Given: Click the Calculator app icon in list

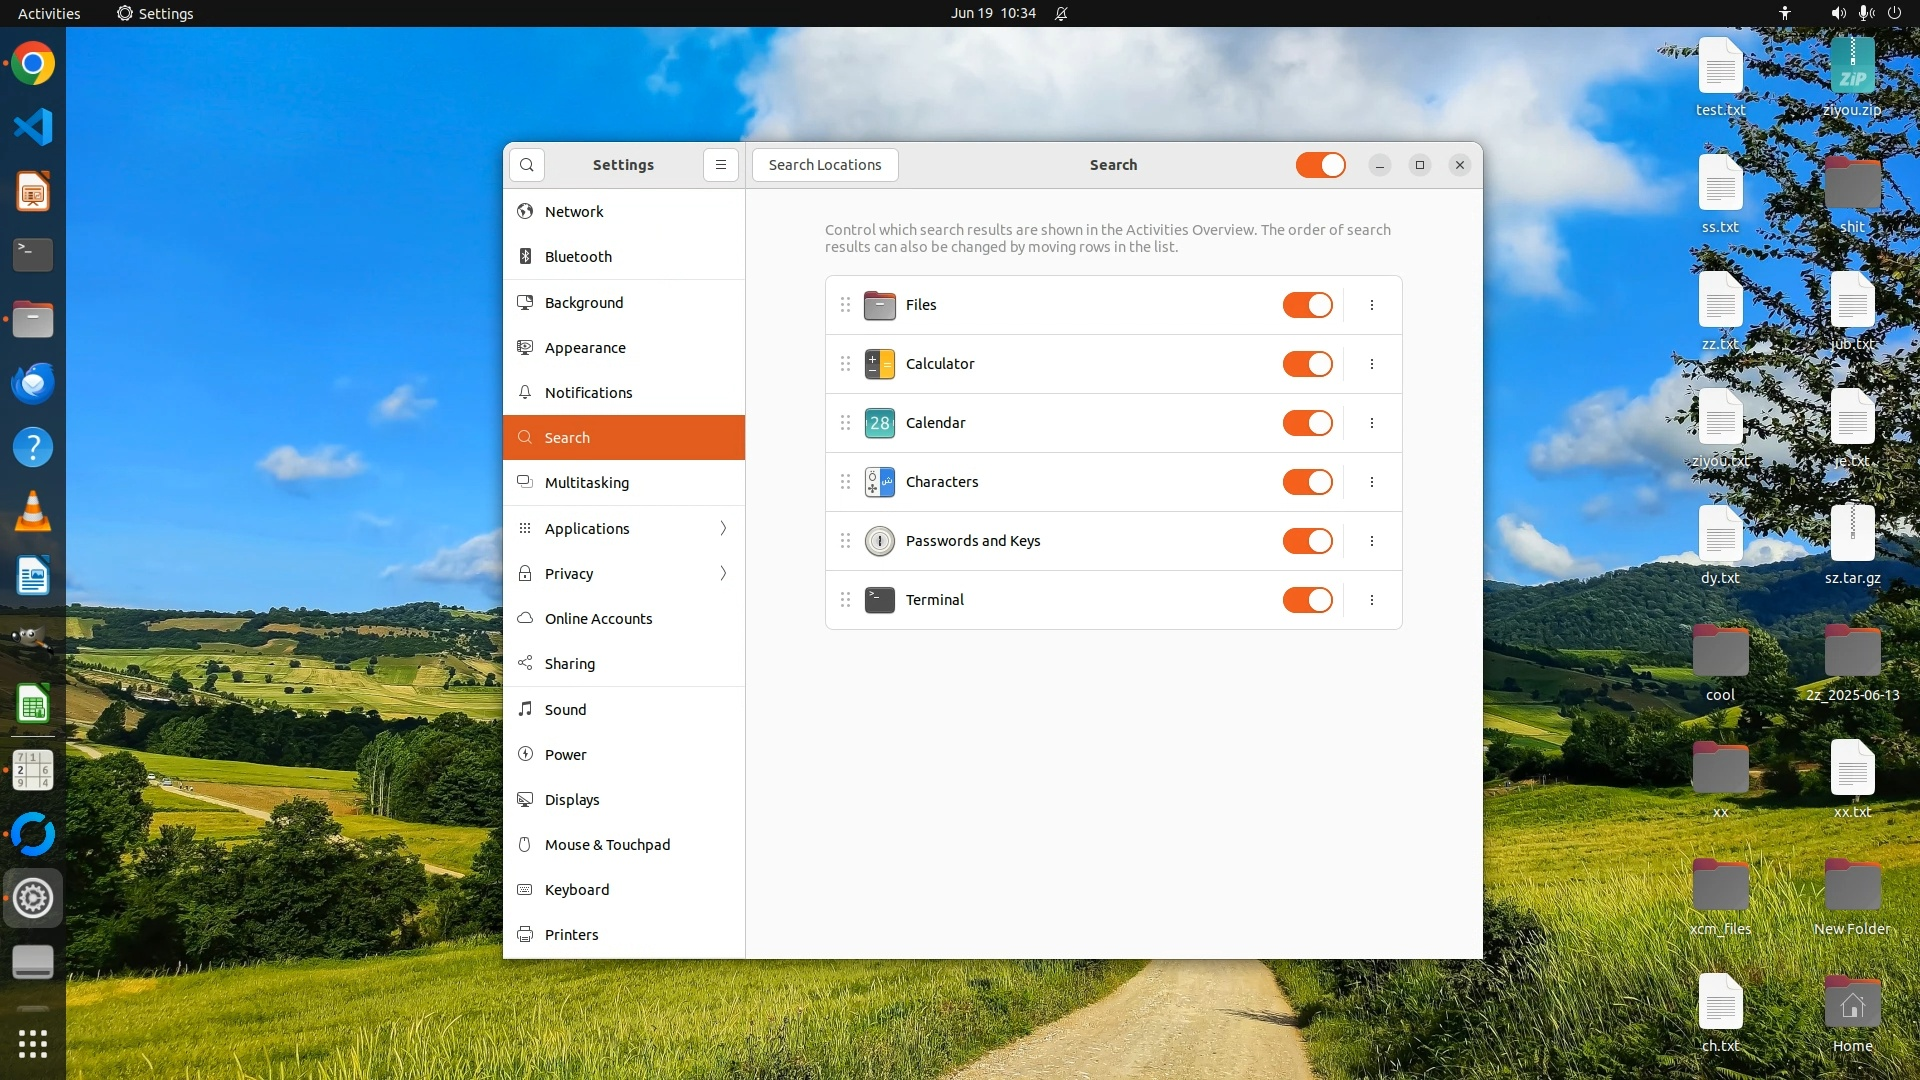Looking at the screenshot, I should (x=879, y=364).
